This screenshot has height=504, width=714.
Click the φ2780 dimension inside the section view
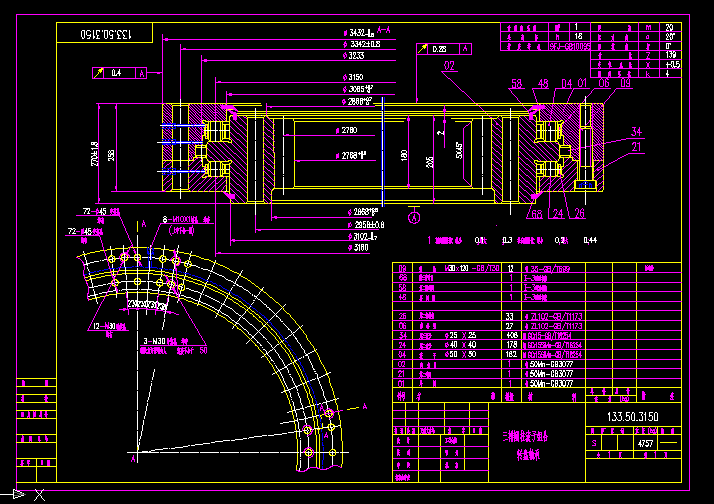click(348, 131)
